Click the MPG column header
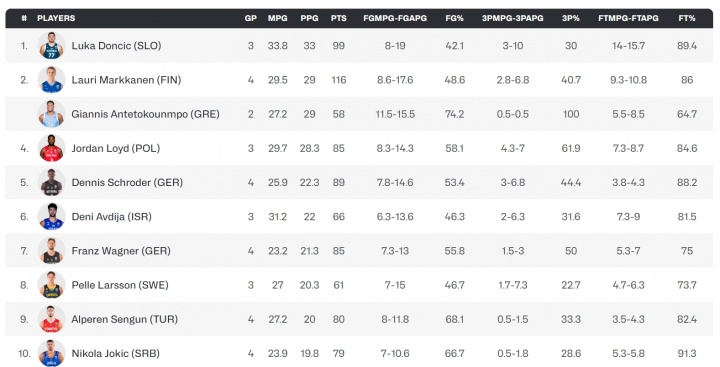The height and width of the screenshot is (367, 720). 277,18
